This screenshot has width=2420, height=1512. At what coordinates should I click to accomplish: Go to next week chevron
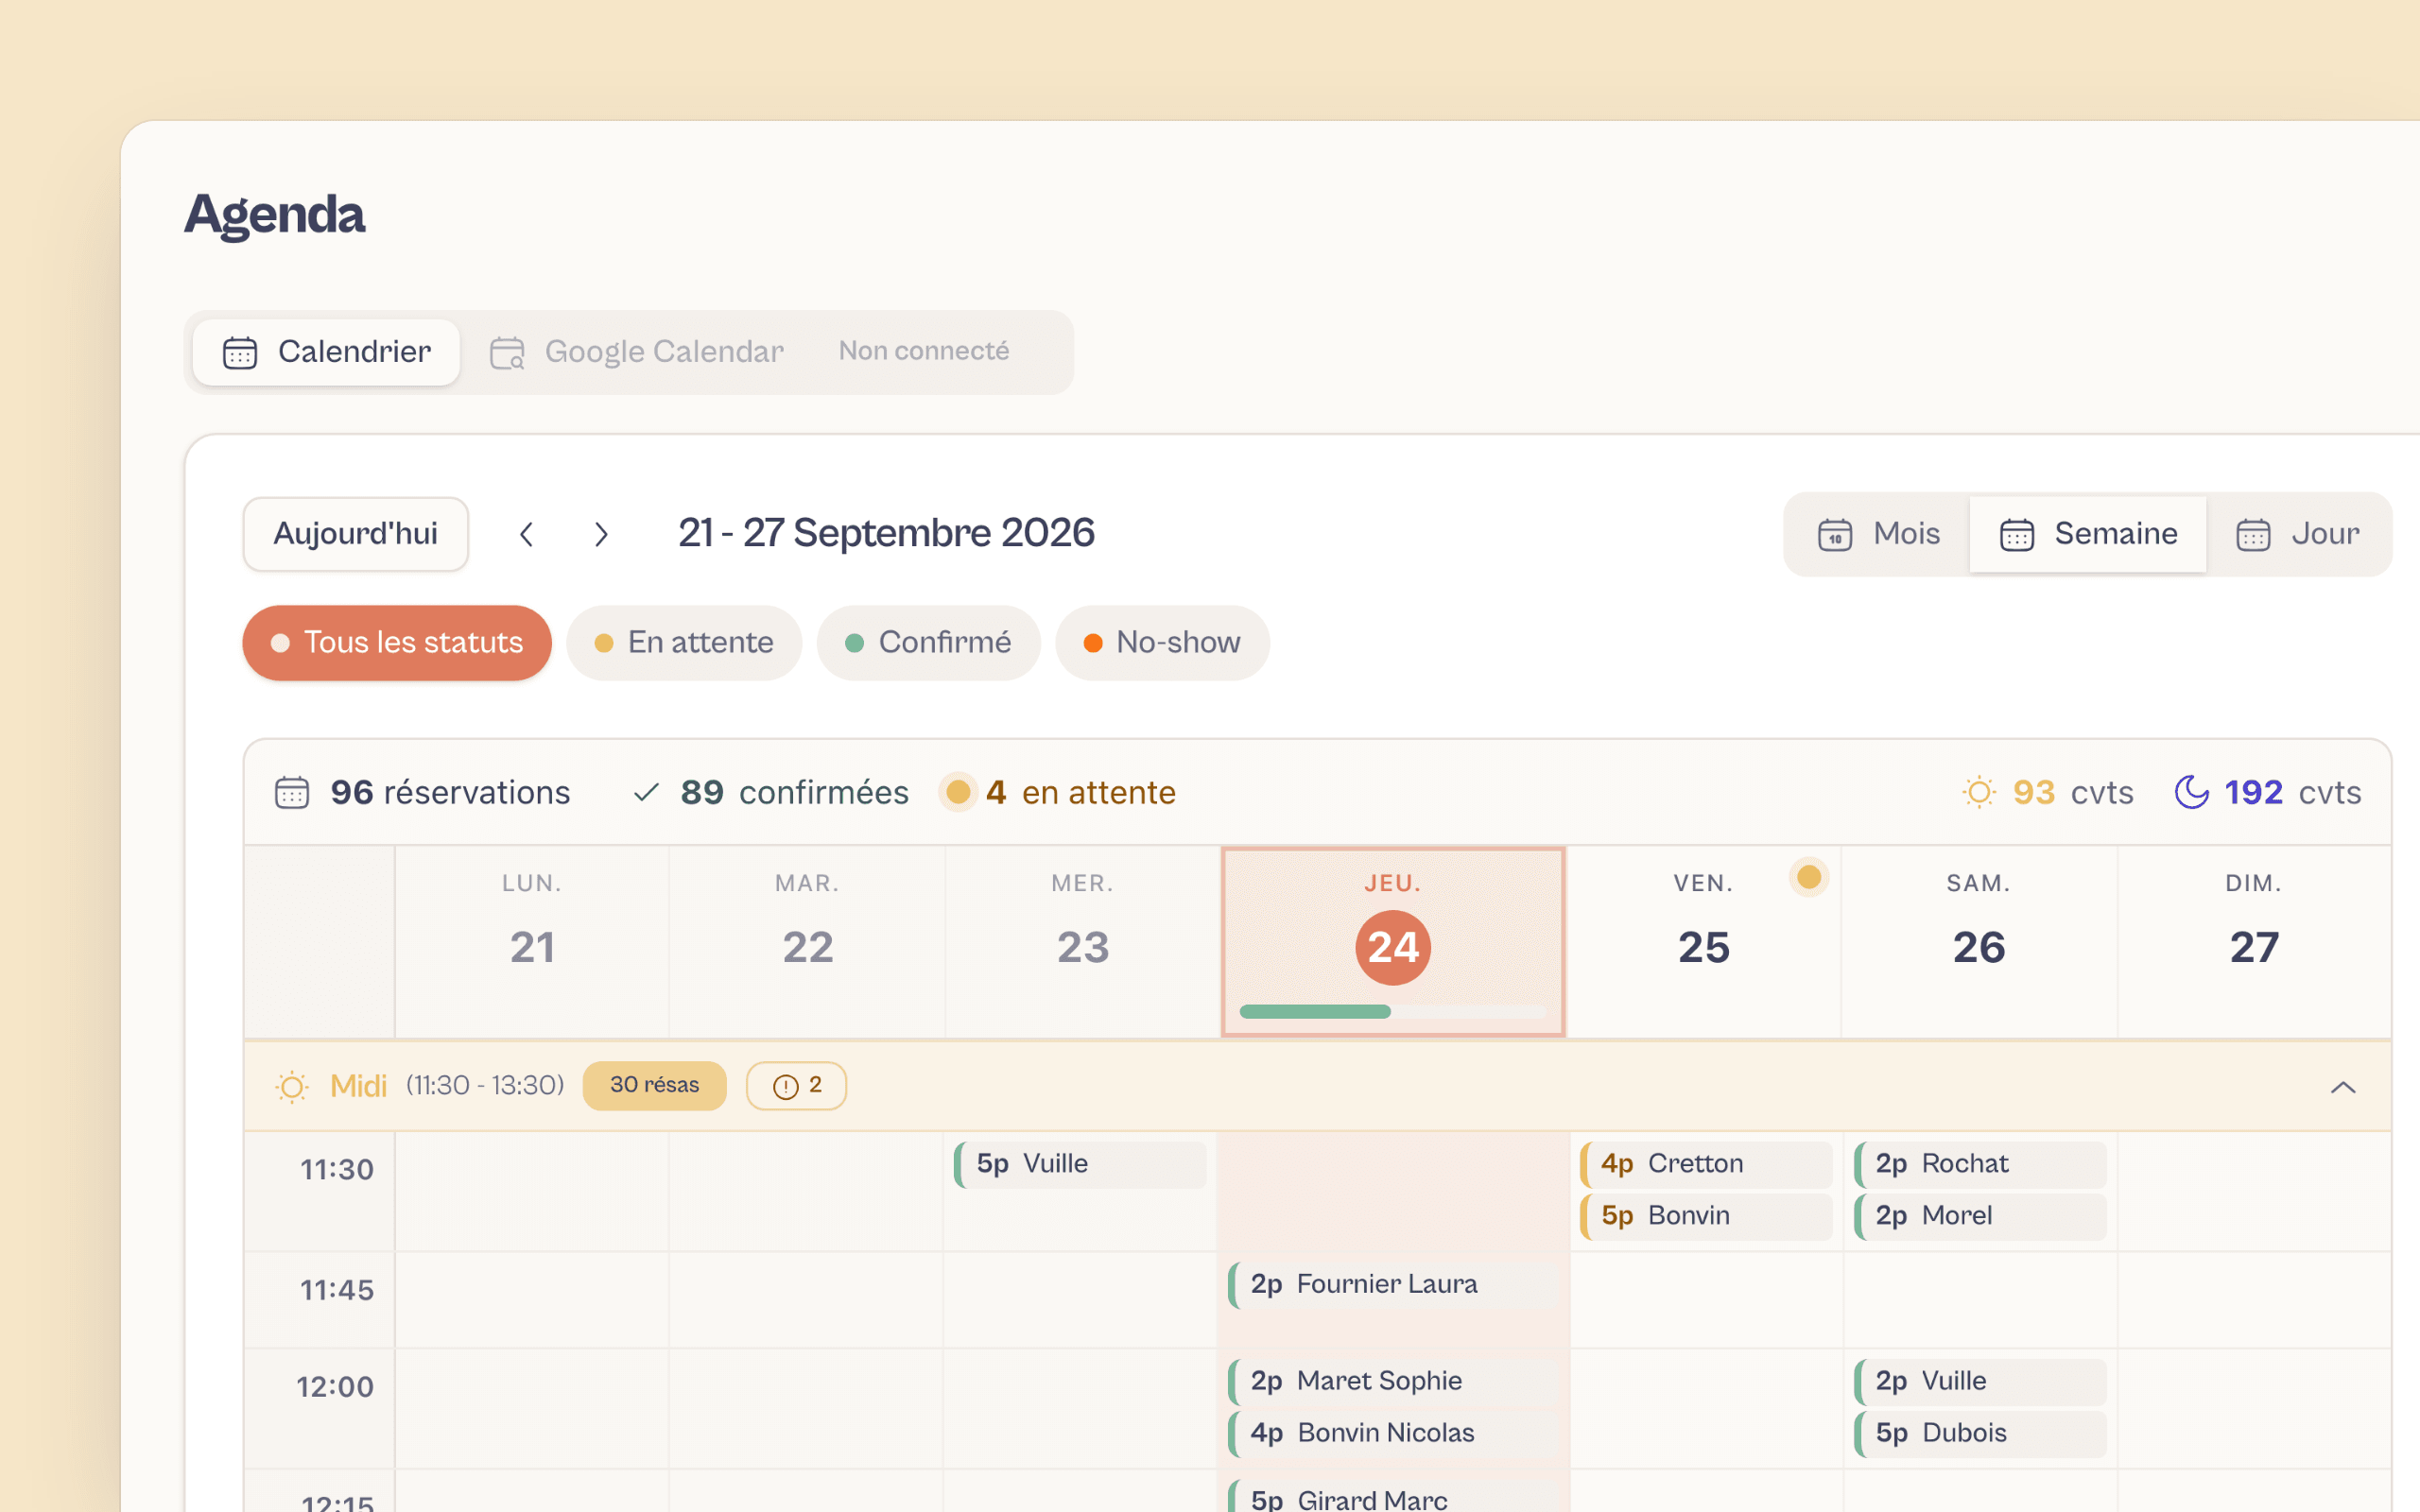[600, 534]
